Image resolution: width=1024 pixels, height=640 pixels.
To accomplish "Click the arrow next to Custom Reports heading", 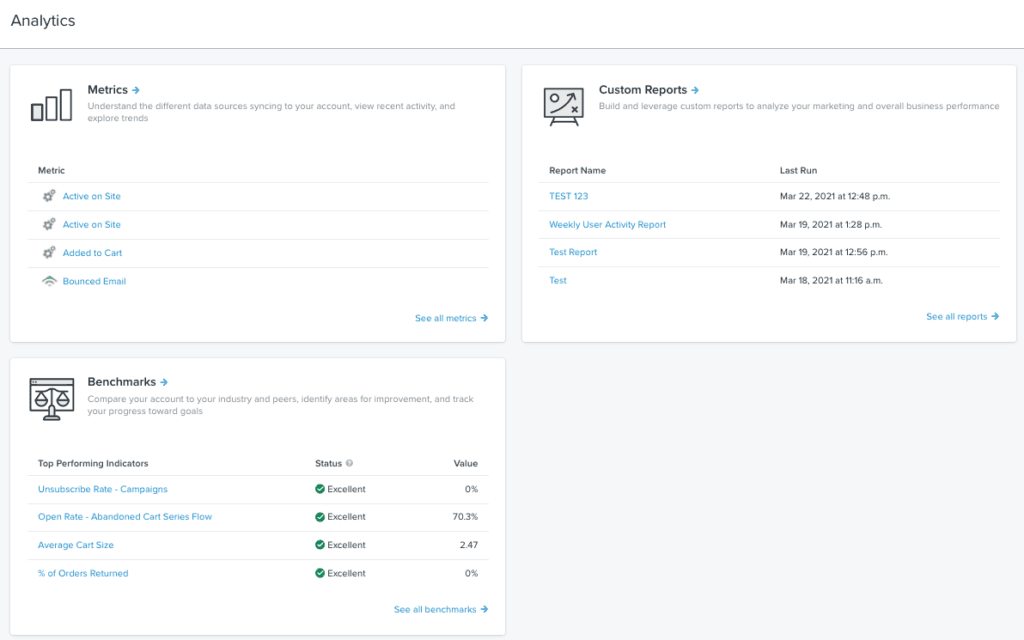I will pos(695,90).
